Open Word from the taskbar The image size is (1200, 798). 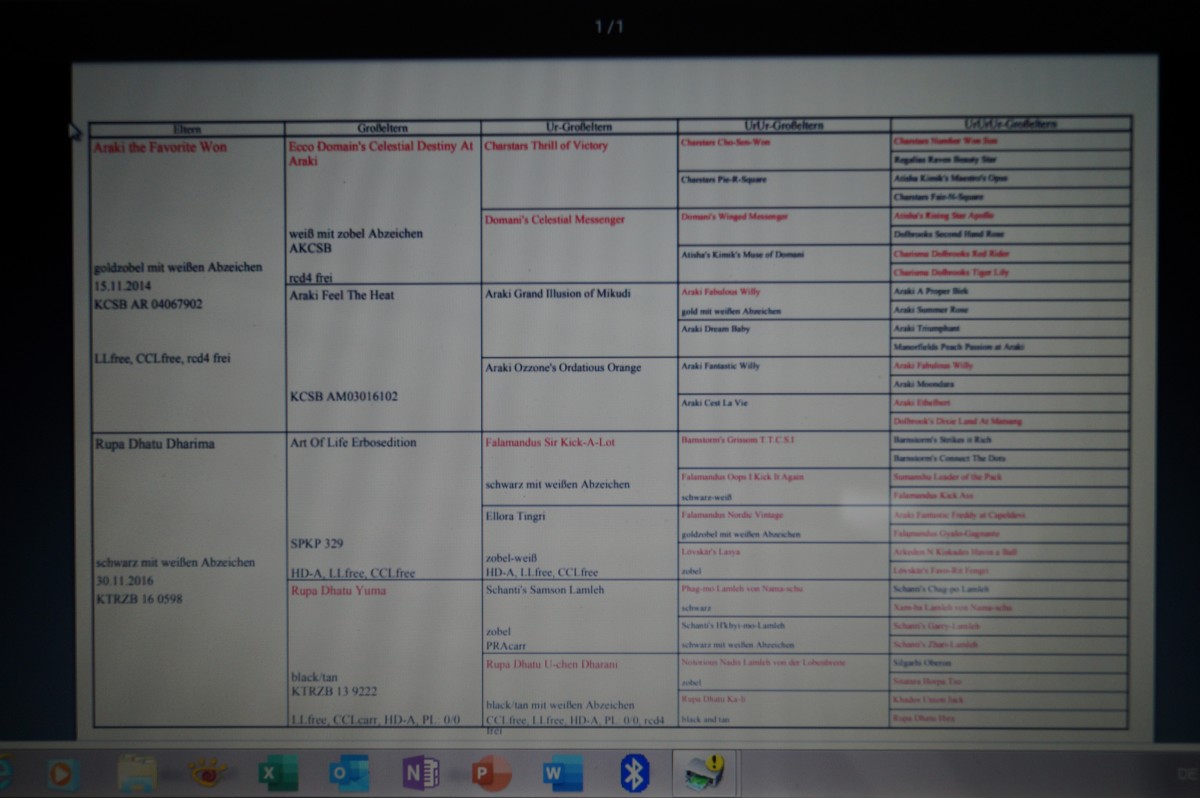pyautogui.click(x=562, y=773)
